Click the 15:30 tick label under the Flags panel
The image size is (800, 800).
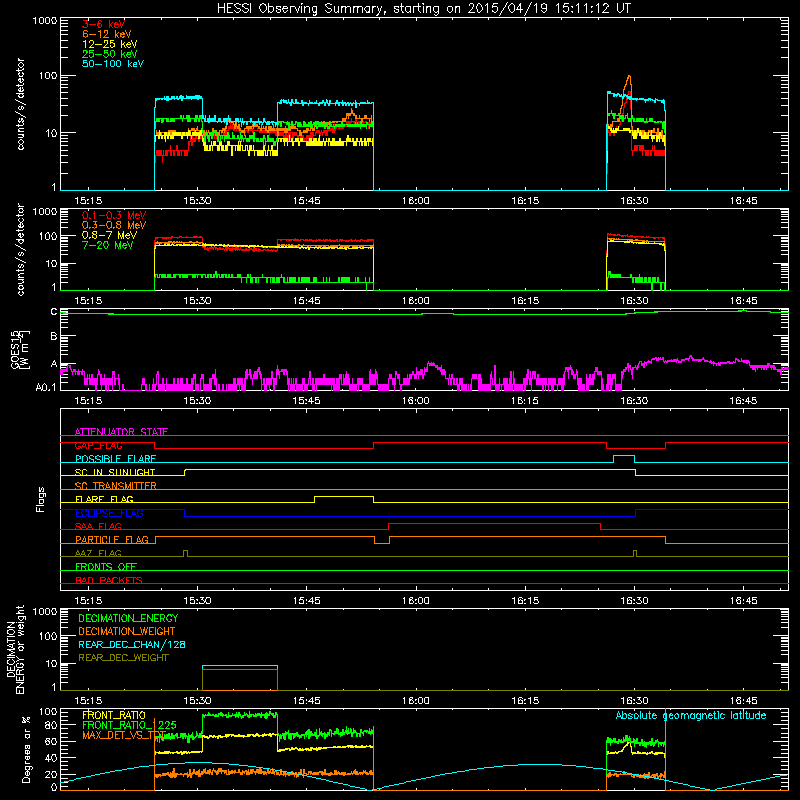(197, 601)
